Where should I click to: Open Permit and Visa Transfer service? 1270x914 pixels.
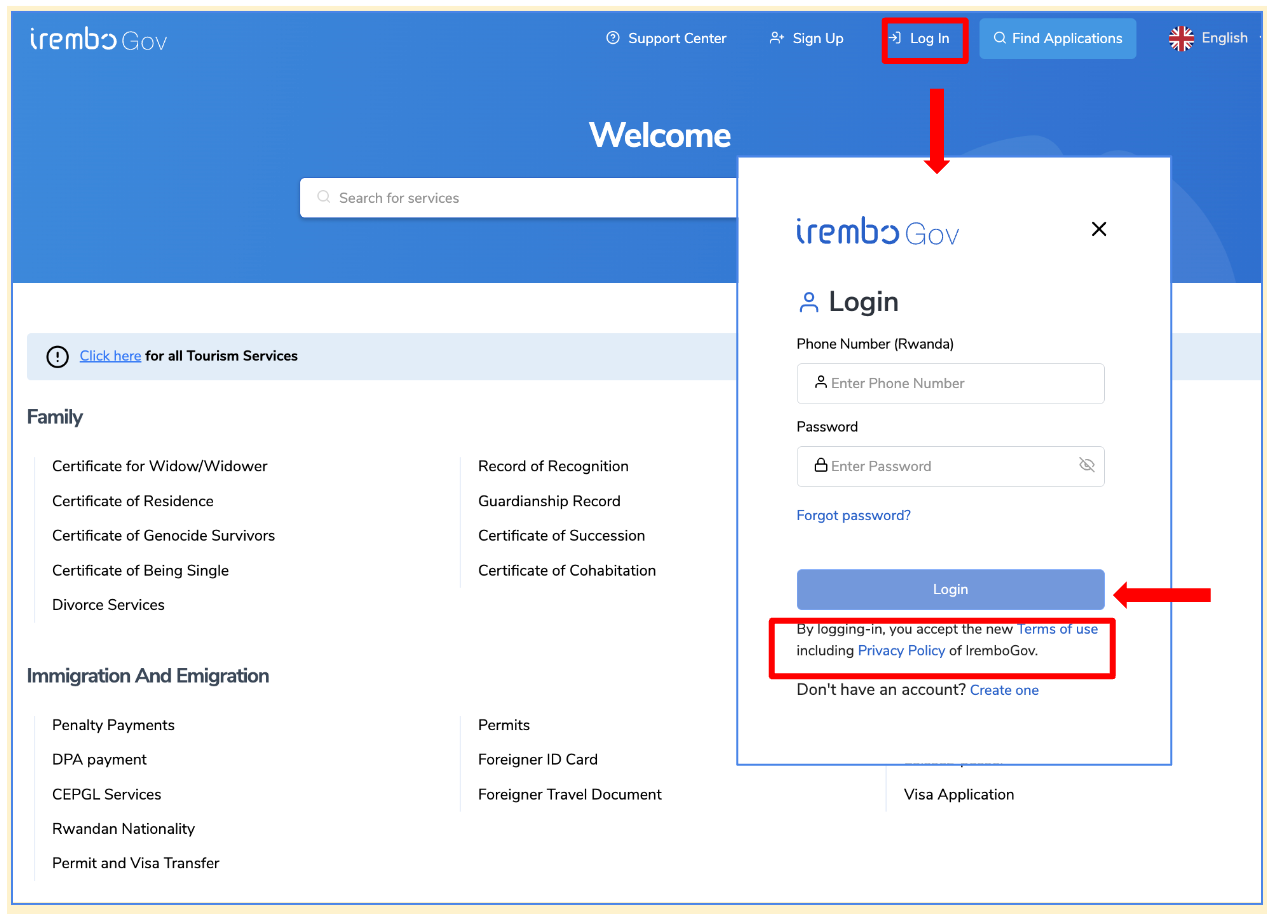tap(135, 863)
